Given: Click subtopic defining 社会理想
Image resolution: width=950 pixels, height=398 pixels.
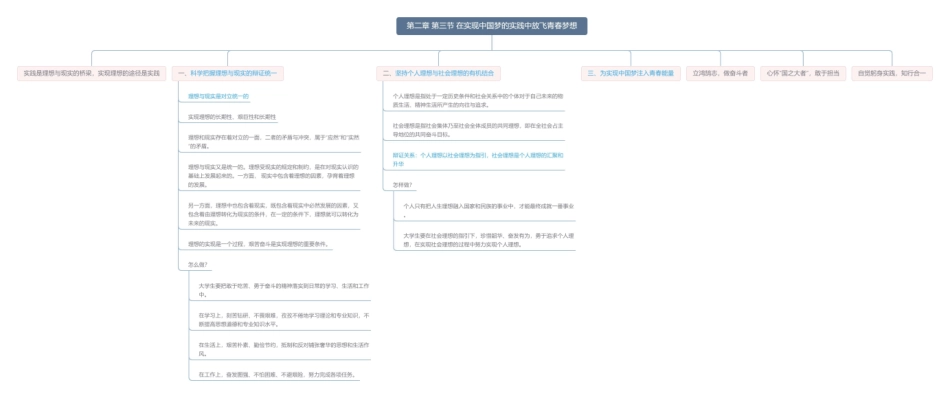Looking at the screenshot, I should [478, 130].
